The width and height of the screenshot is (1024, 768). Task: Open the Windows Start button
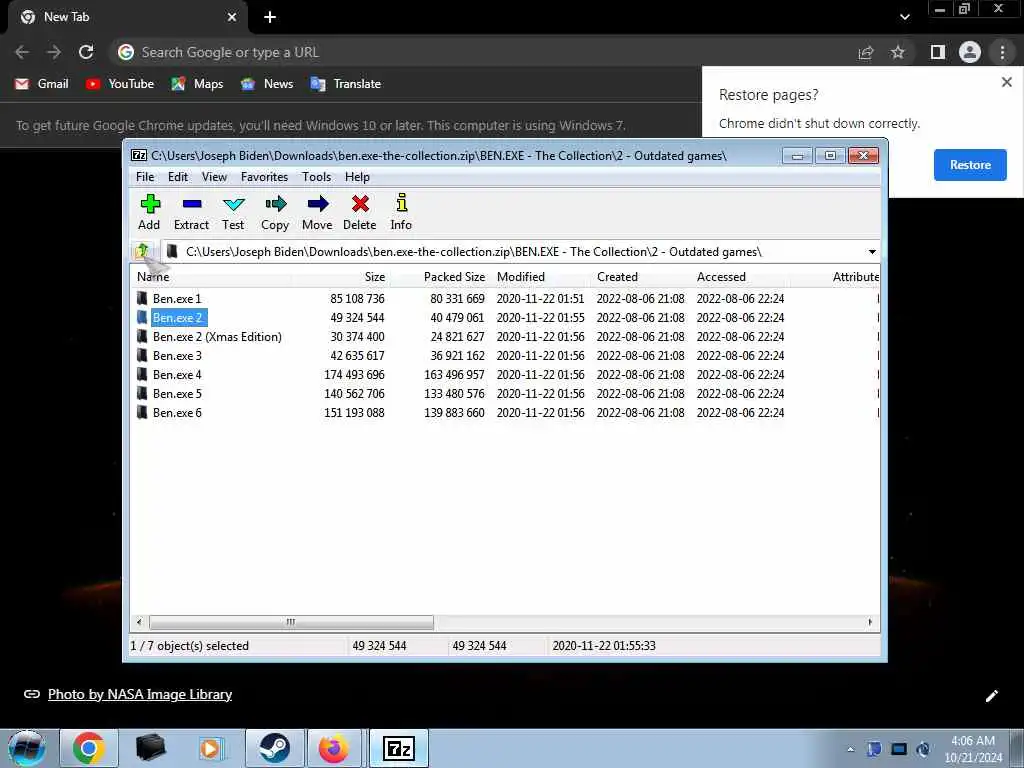coord(27,748)
